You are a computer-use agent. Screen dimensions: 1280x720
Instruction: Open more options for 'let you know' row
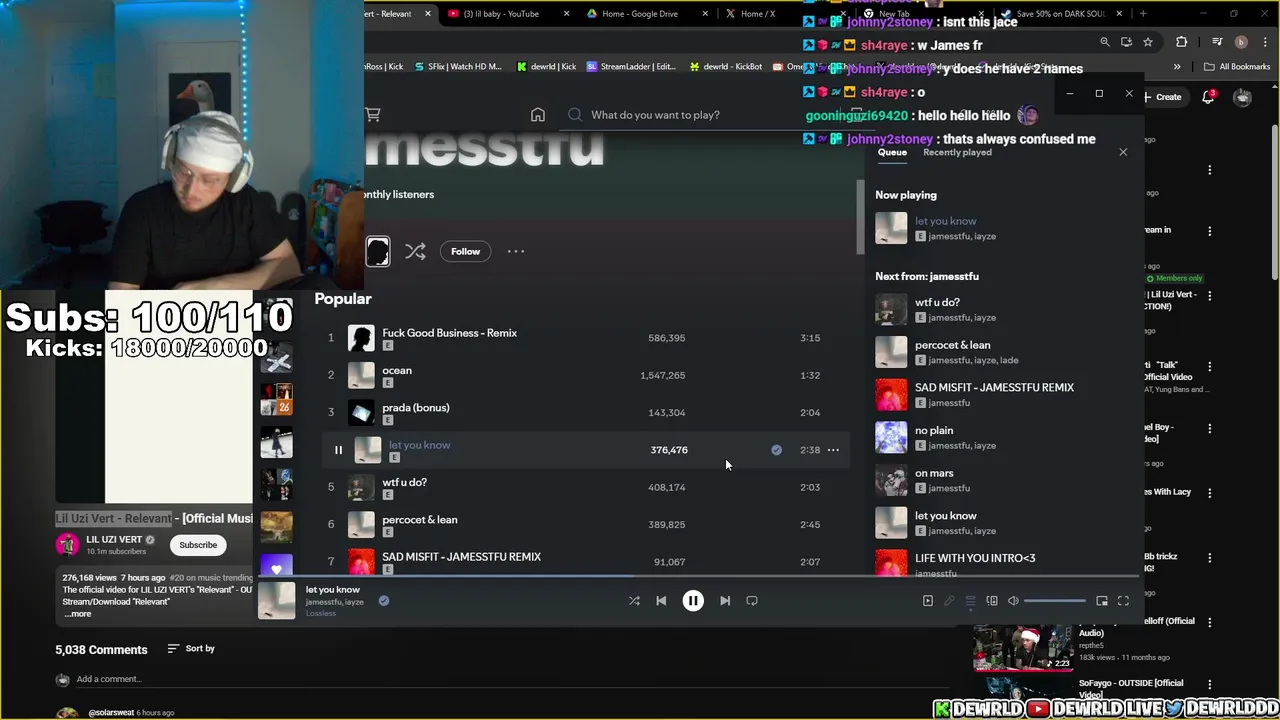click(833, 450)
